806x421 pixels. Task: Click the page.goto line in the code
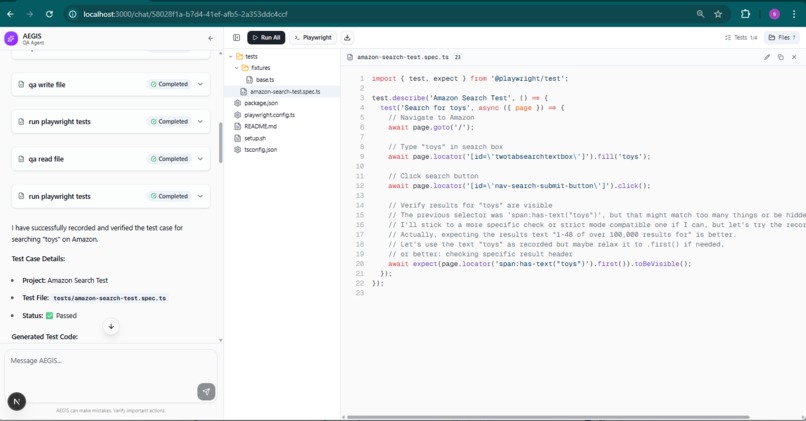(431, 127)
